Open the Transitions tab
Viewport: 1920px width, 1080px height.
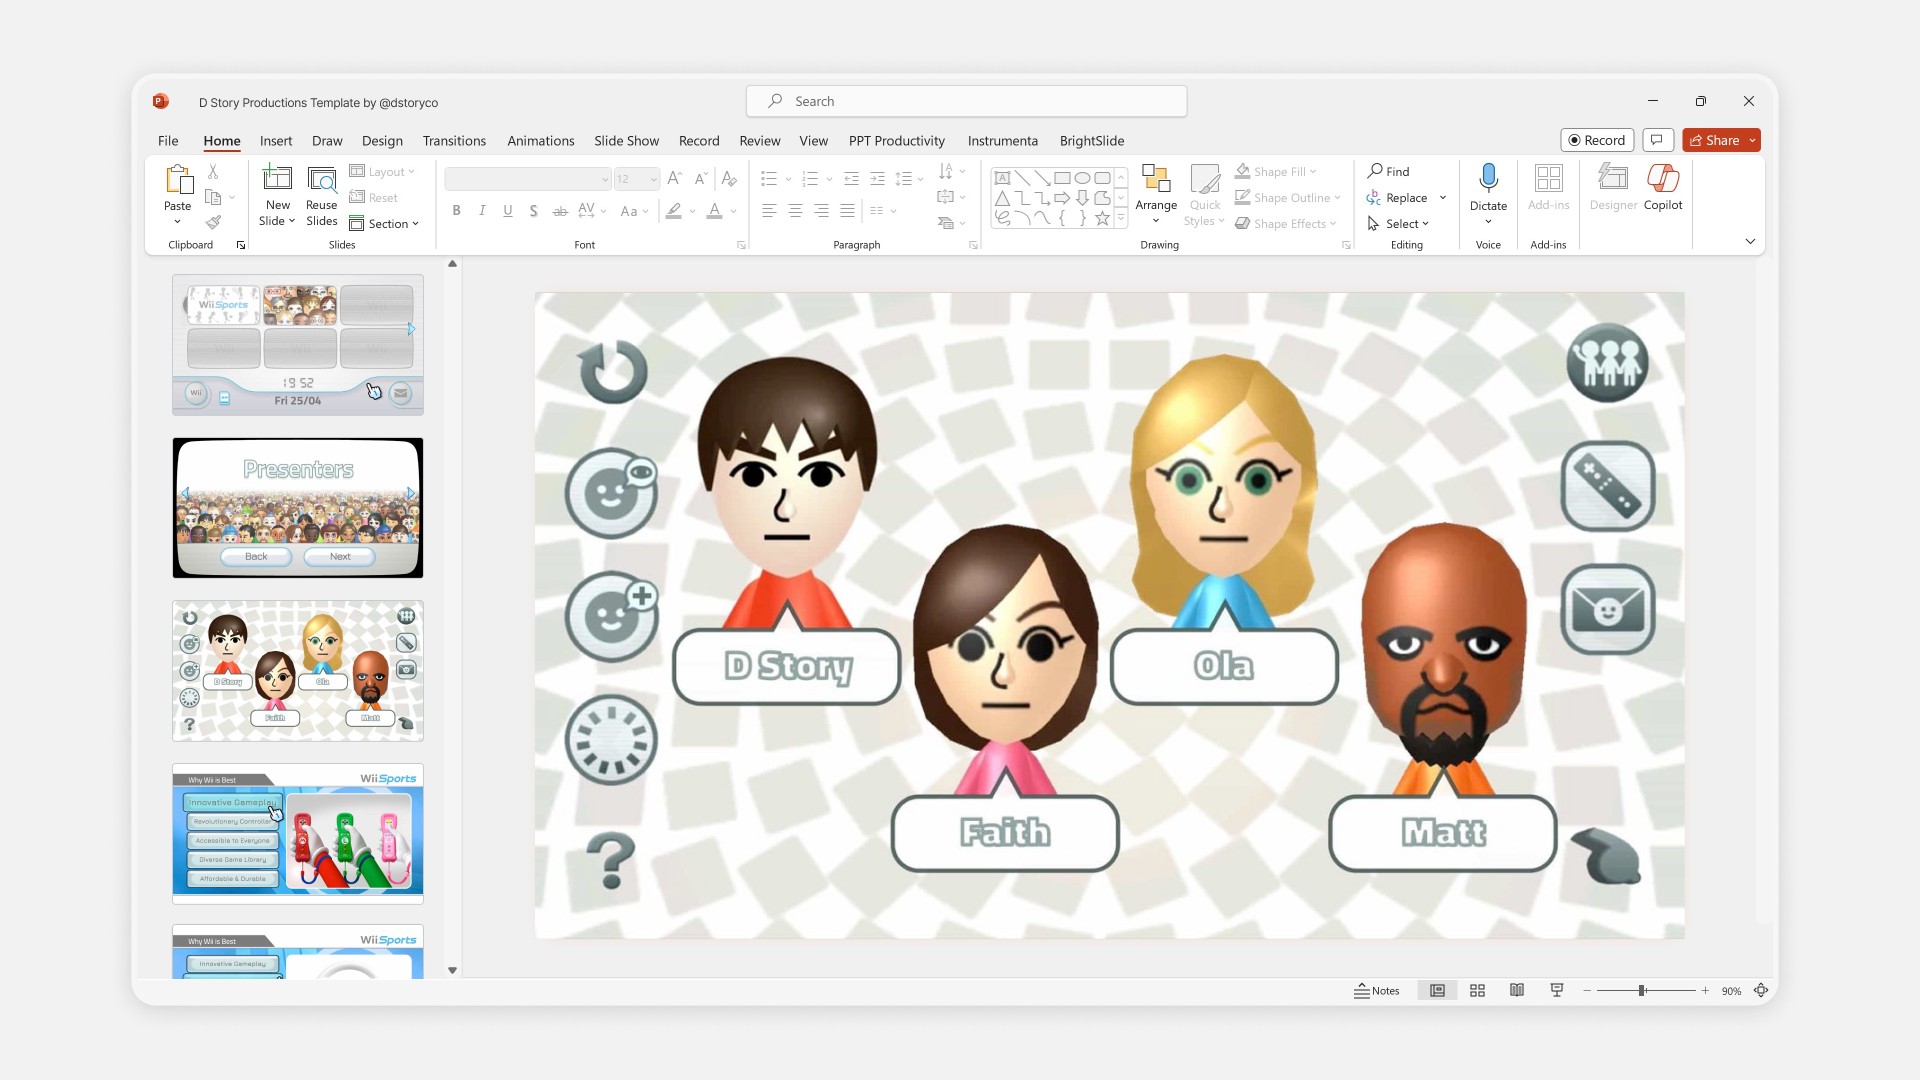point(454,141)
